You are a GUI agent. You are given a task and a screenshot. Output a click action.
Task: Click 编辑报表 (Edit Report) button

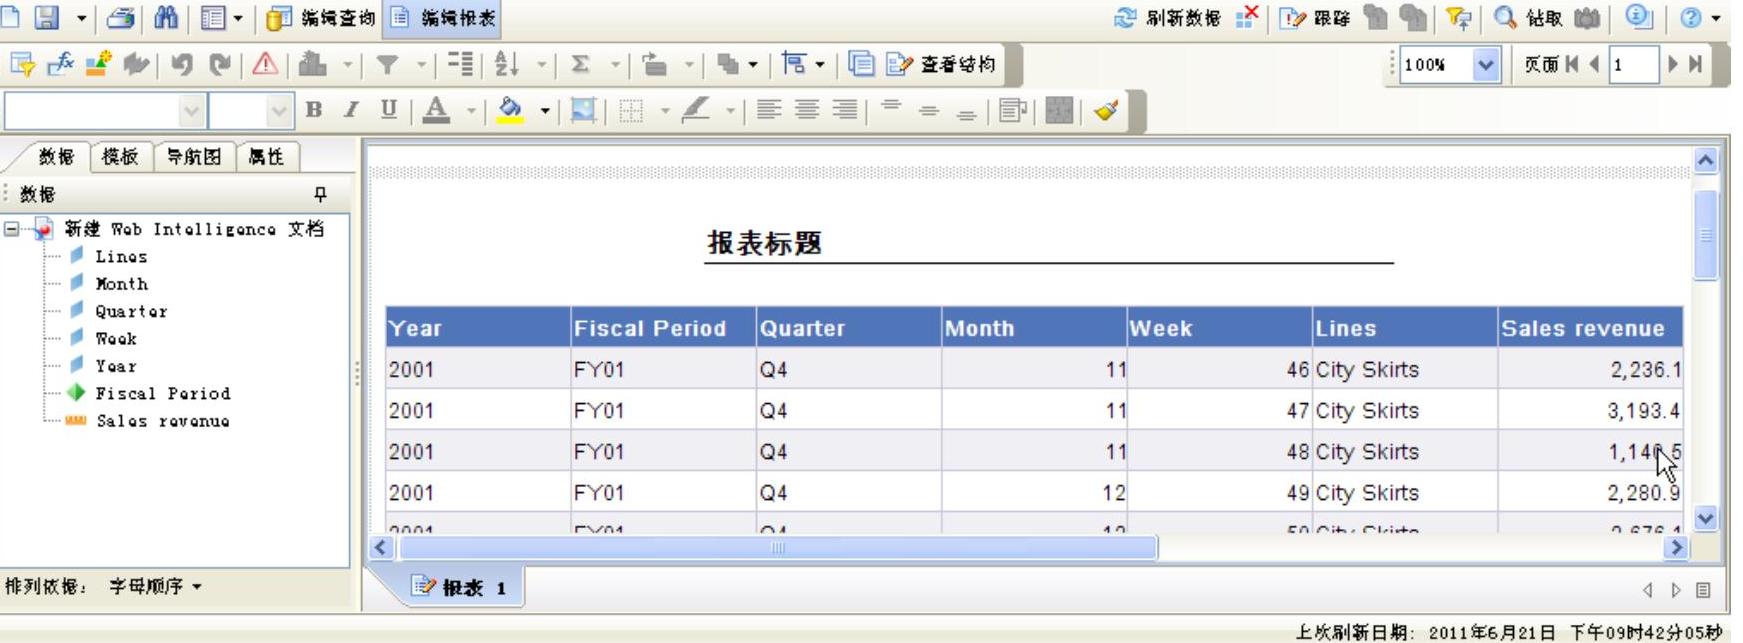441,18
